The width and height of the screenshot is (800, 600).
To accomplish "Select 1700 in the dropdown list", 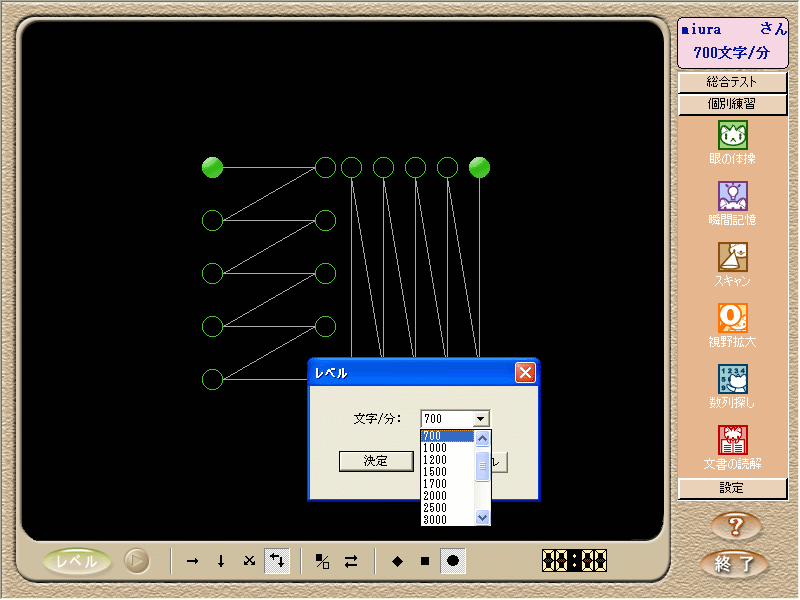I will [x=447, y=484].
